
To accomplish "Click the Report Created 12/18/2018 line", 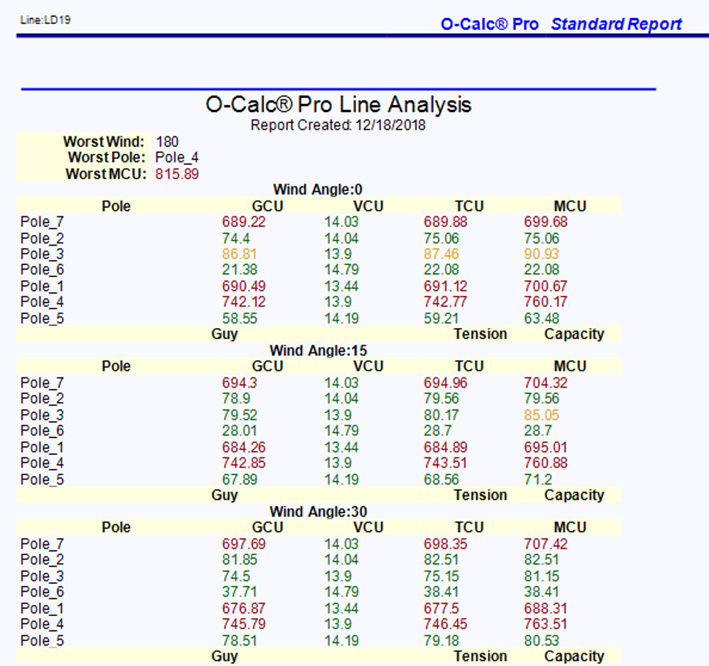I will (x=338, y=125).
